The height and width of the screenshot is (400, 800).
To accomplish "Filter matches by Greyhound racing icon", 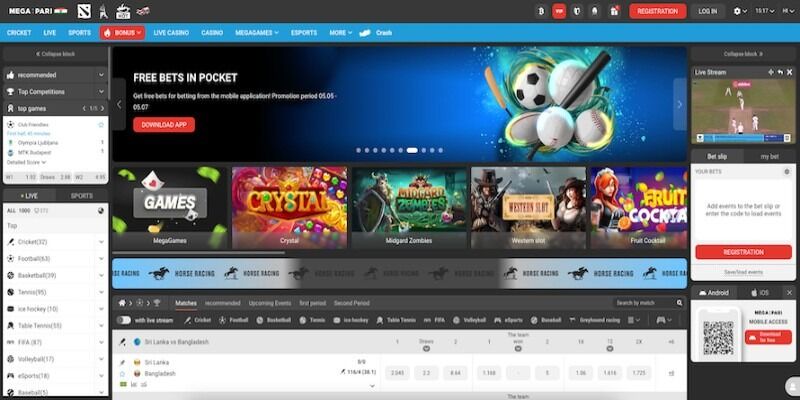I will (x=572, y=320).
